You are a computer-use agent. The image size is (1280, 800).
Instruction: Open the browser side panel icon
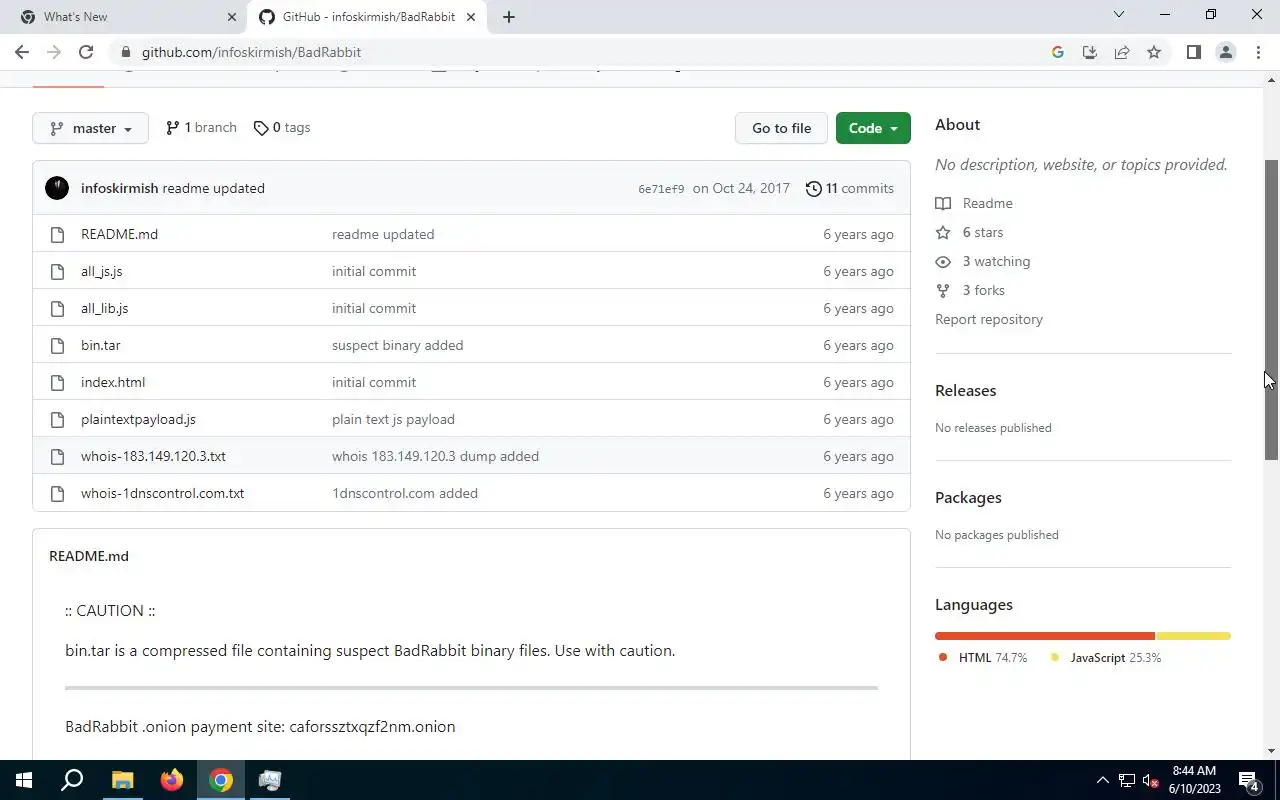click(1194, 52)
